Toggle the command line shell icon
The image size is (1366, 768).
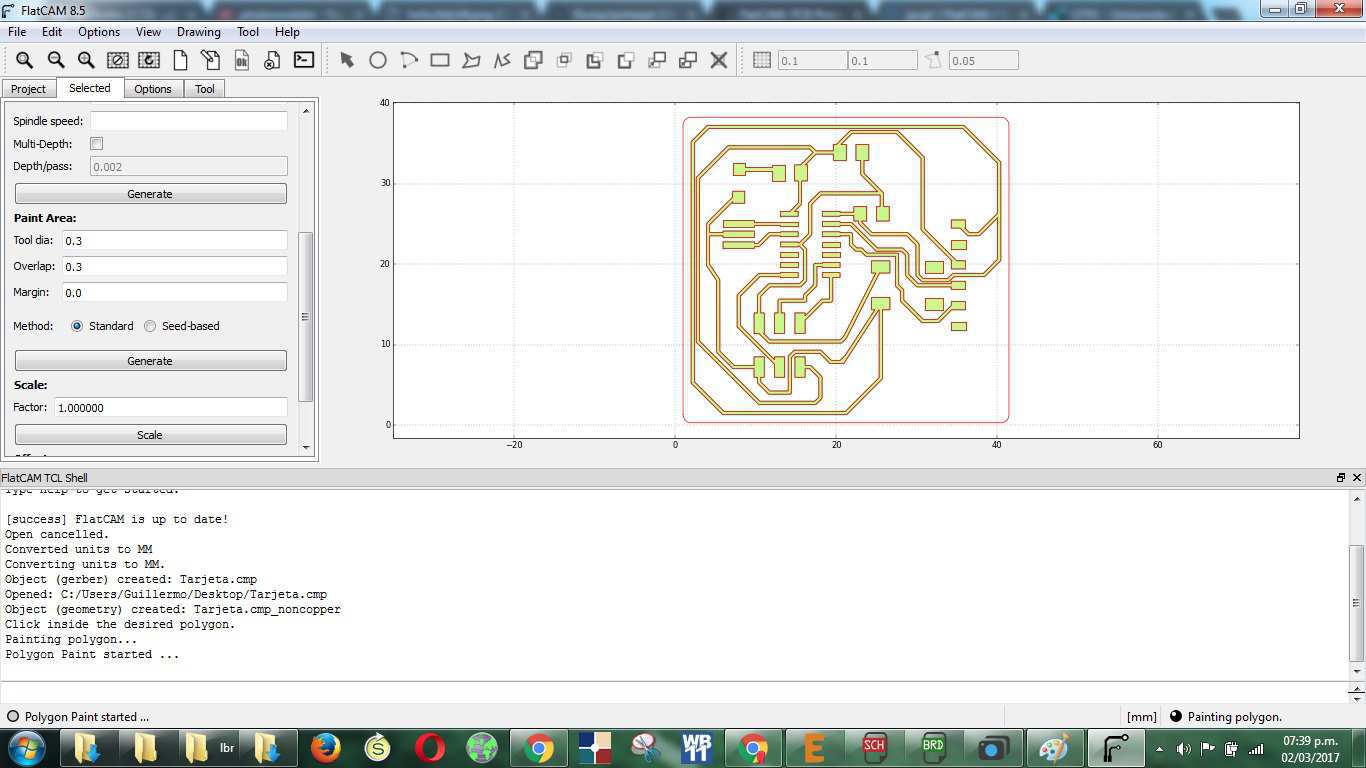303,60
